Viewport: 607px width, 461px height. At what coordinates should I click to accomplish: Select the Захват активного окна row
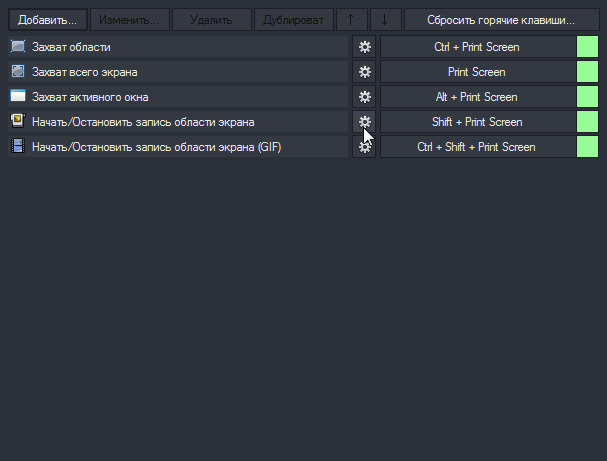(178, 97)
